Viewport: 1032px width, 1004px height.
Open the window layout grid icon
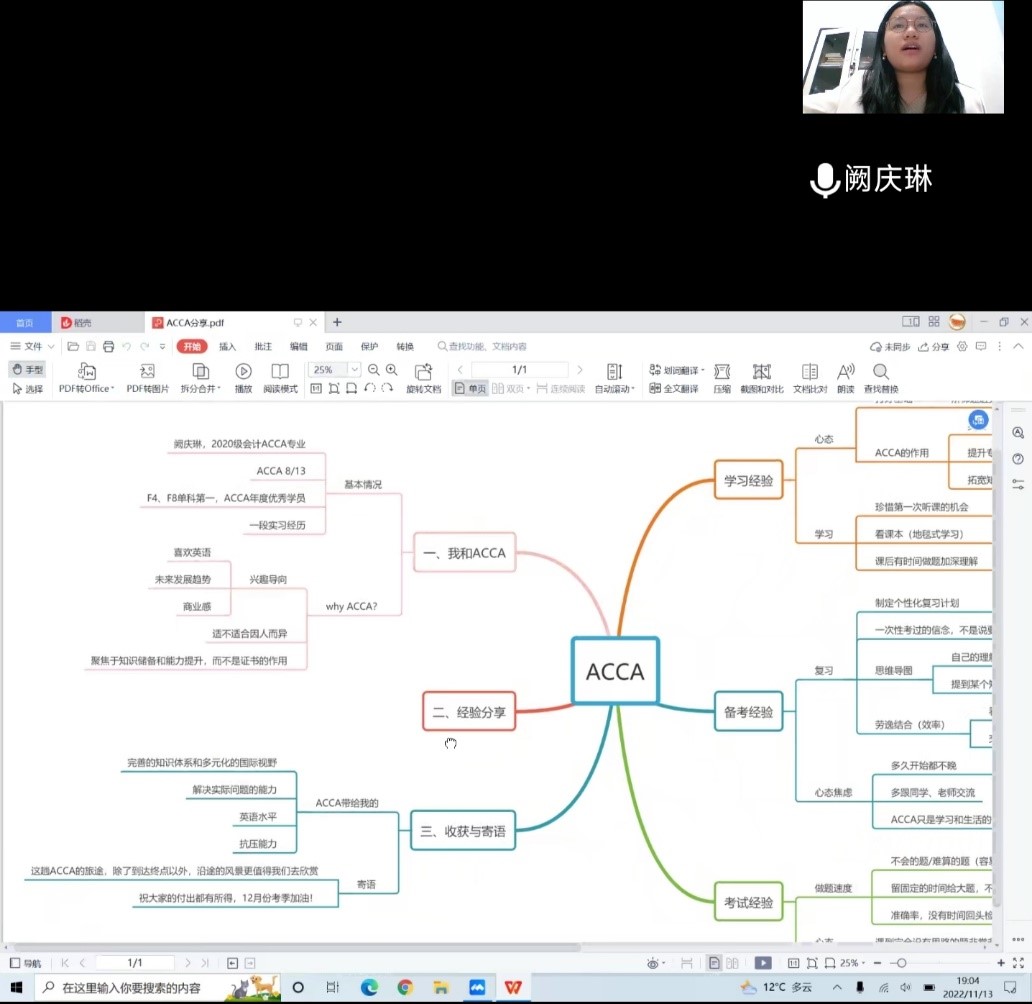click(934, 321)
